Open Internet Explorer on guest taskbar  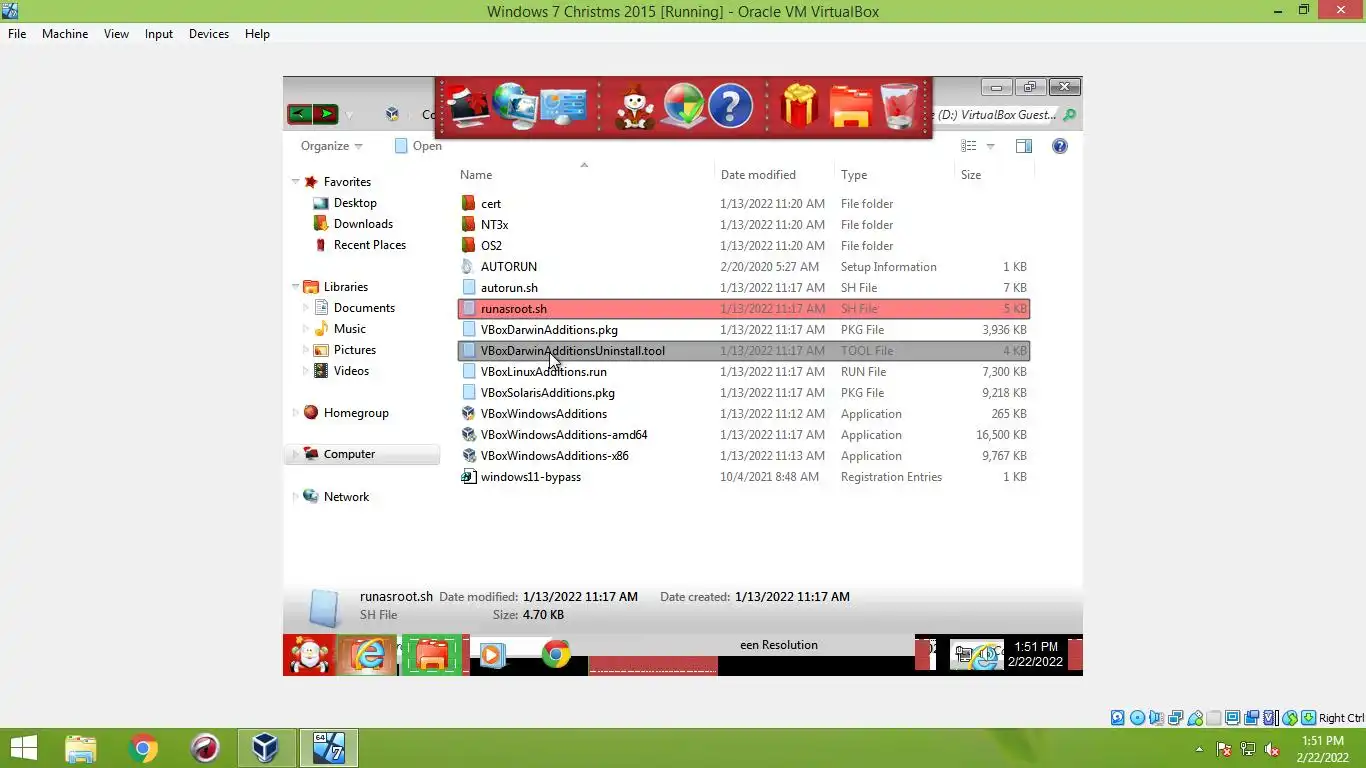coord(368,656)
